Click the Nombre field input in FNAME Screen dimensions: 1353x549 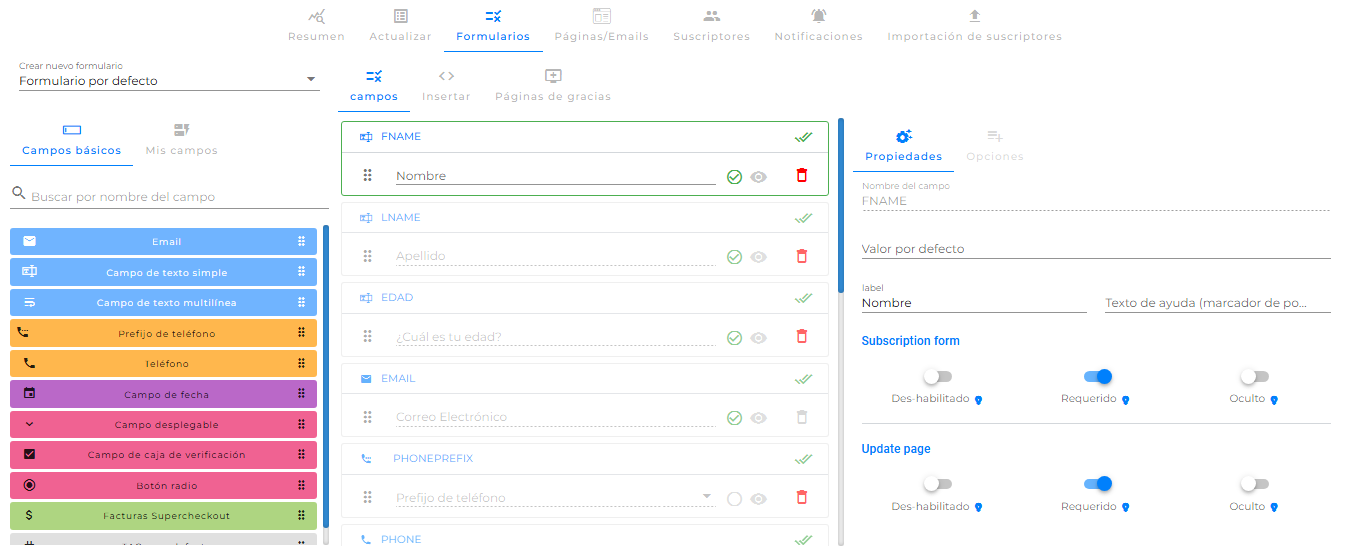coord(555,176)
